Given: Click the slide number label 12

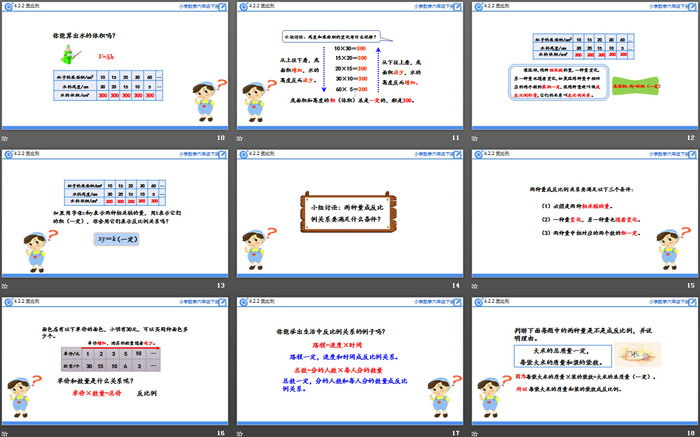Looking at the screenshot, I should point(691,138).
